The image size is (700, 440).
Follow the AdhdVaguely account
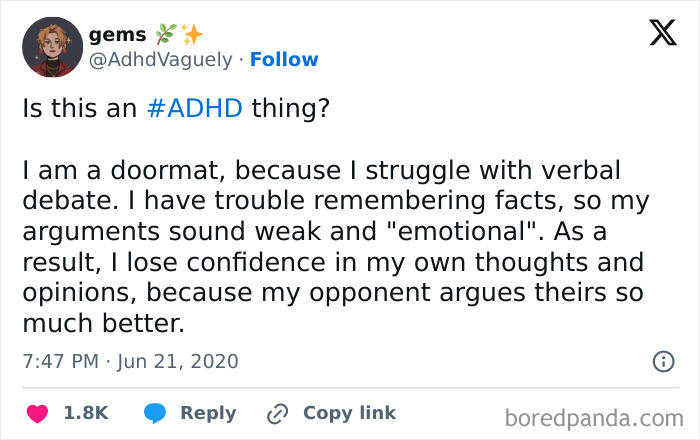(284, 59)
